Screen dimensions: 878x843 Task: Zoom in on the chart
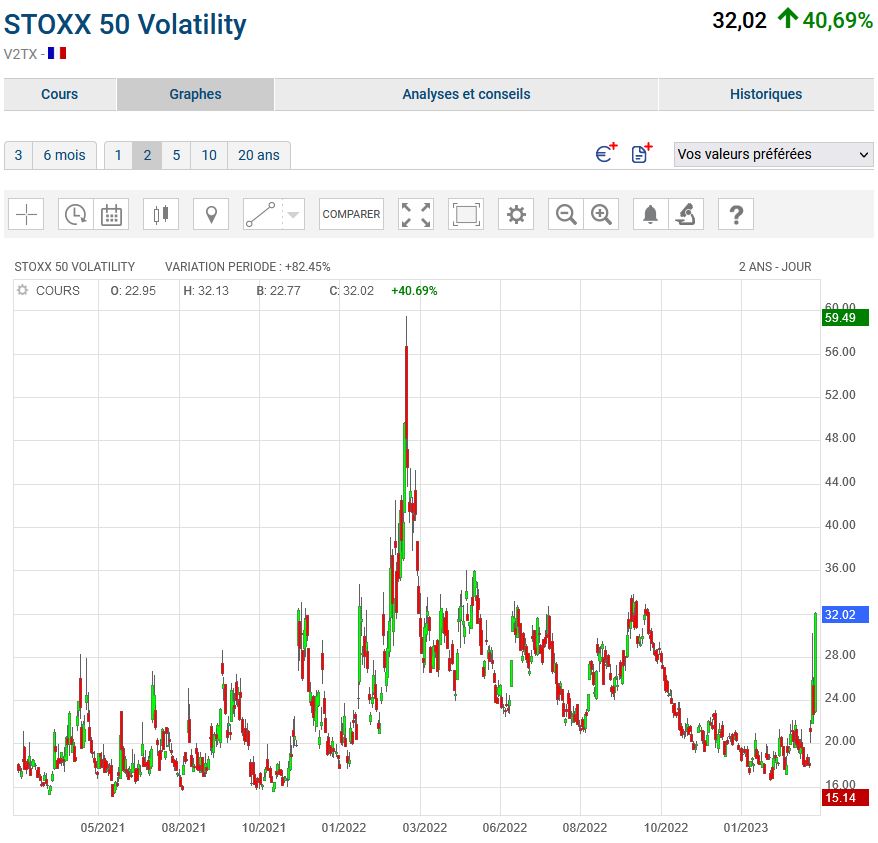(x=601, y=214)
